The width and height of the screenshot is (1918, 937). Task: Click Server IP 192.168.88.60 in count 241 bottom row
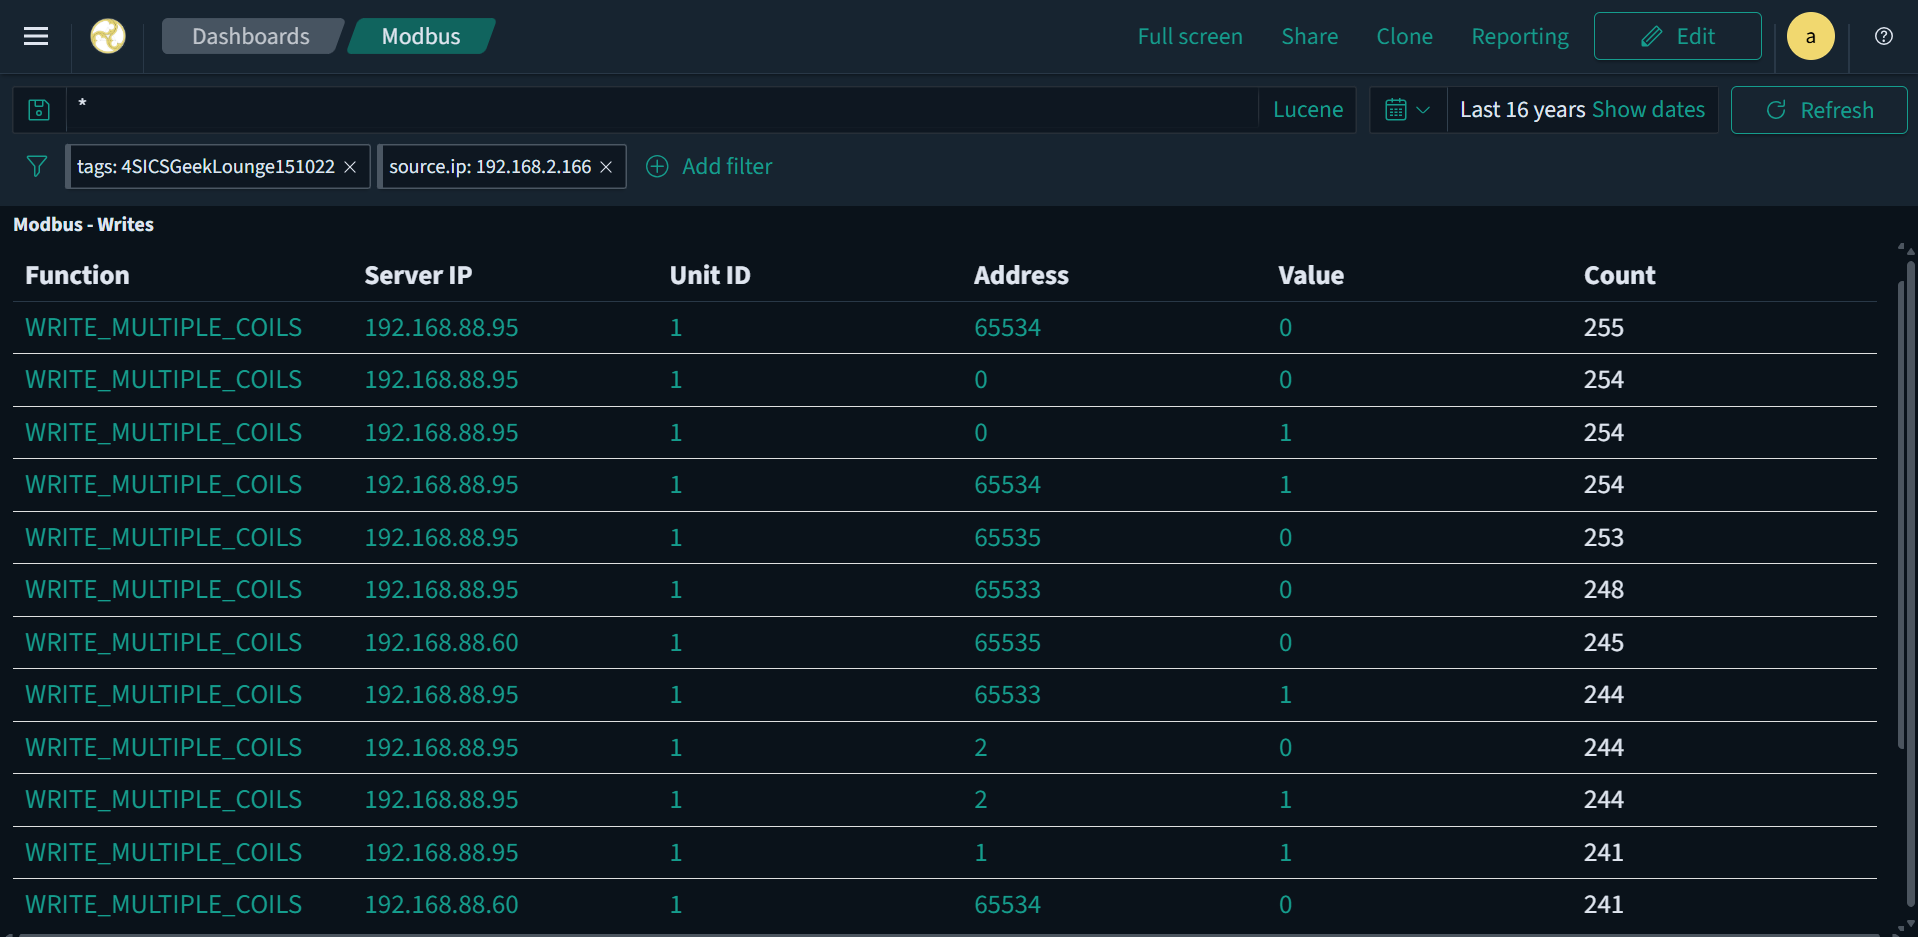coord(441,904)
